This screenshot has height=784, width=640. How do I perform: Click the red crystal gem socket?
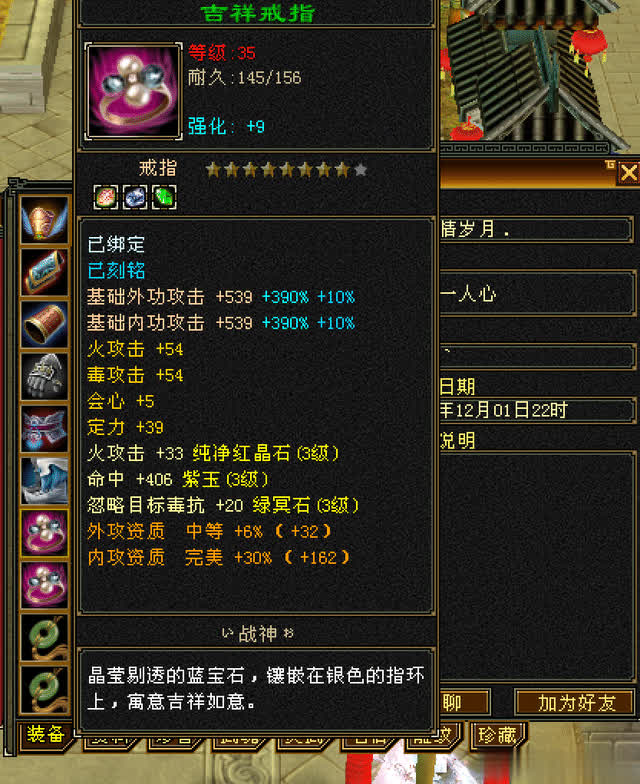tap(106, 197)
